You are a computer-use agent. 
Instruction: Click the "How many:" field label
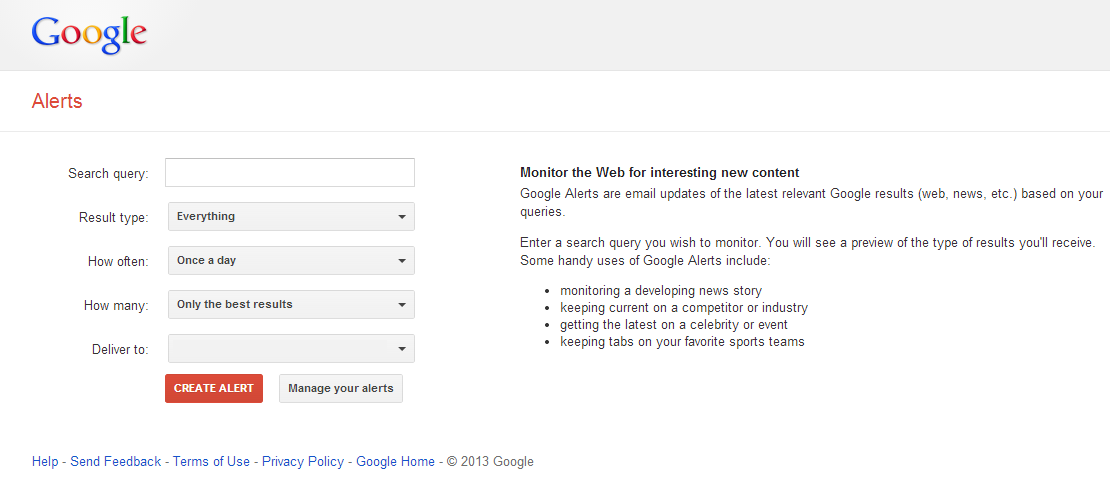(x=116, y=306)
